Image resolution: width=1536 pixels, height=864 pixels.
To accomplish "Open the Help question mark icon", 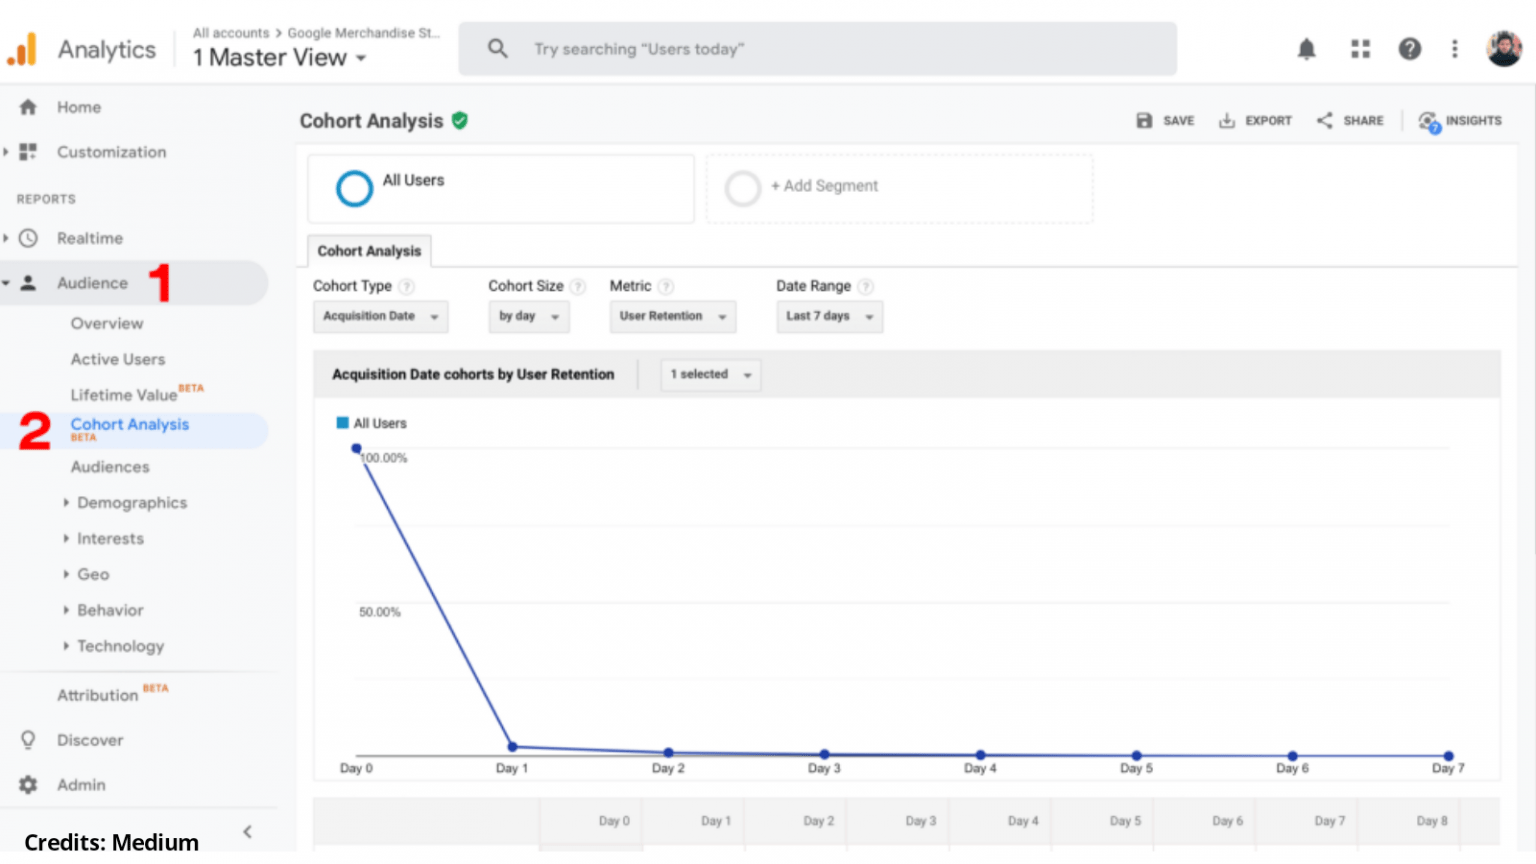I will coord(1410,48).
